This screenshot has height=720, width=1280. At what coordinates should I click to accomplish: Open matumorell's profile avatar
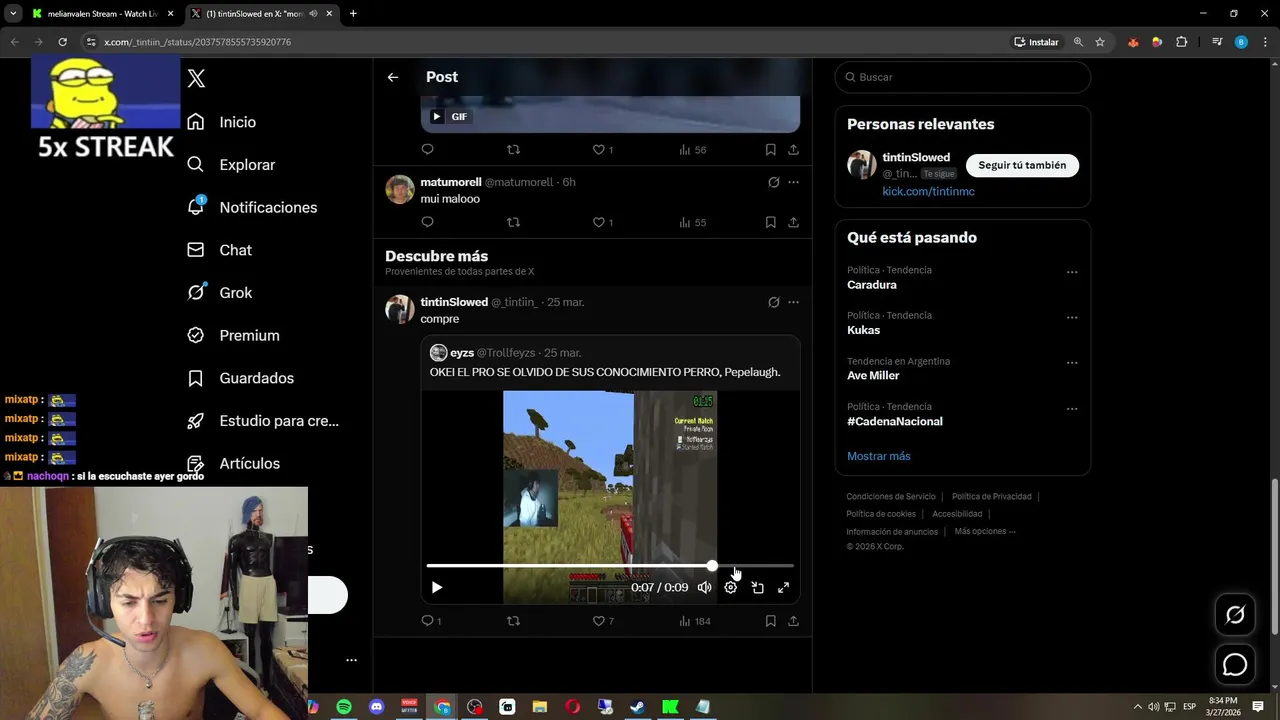[400, 190]
